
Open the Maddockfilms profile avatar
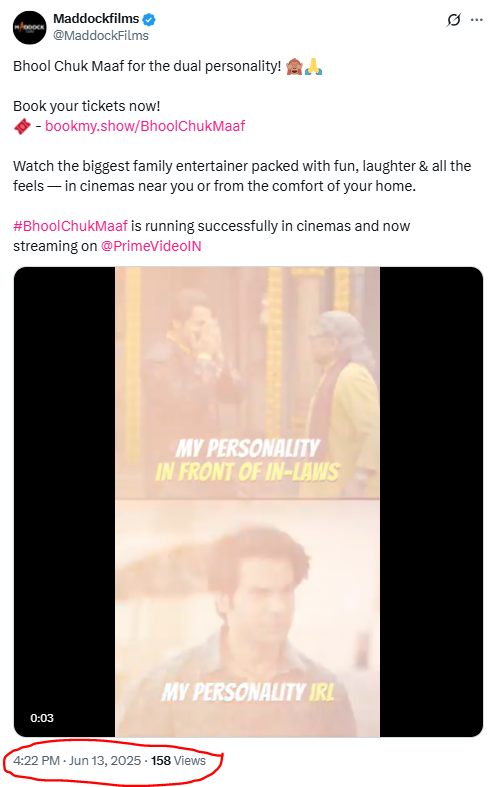[30, 28]
